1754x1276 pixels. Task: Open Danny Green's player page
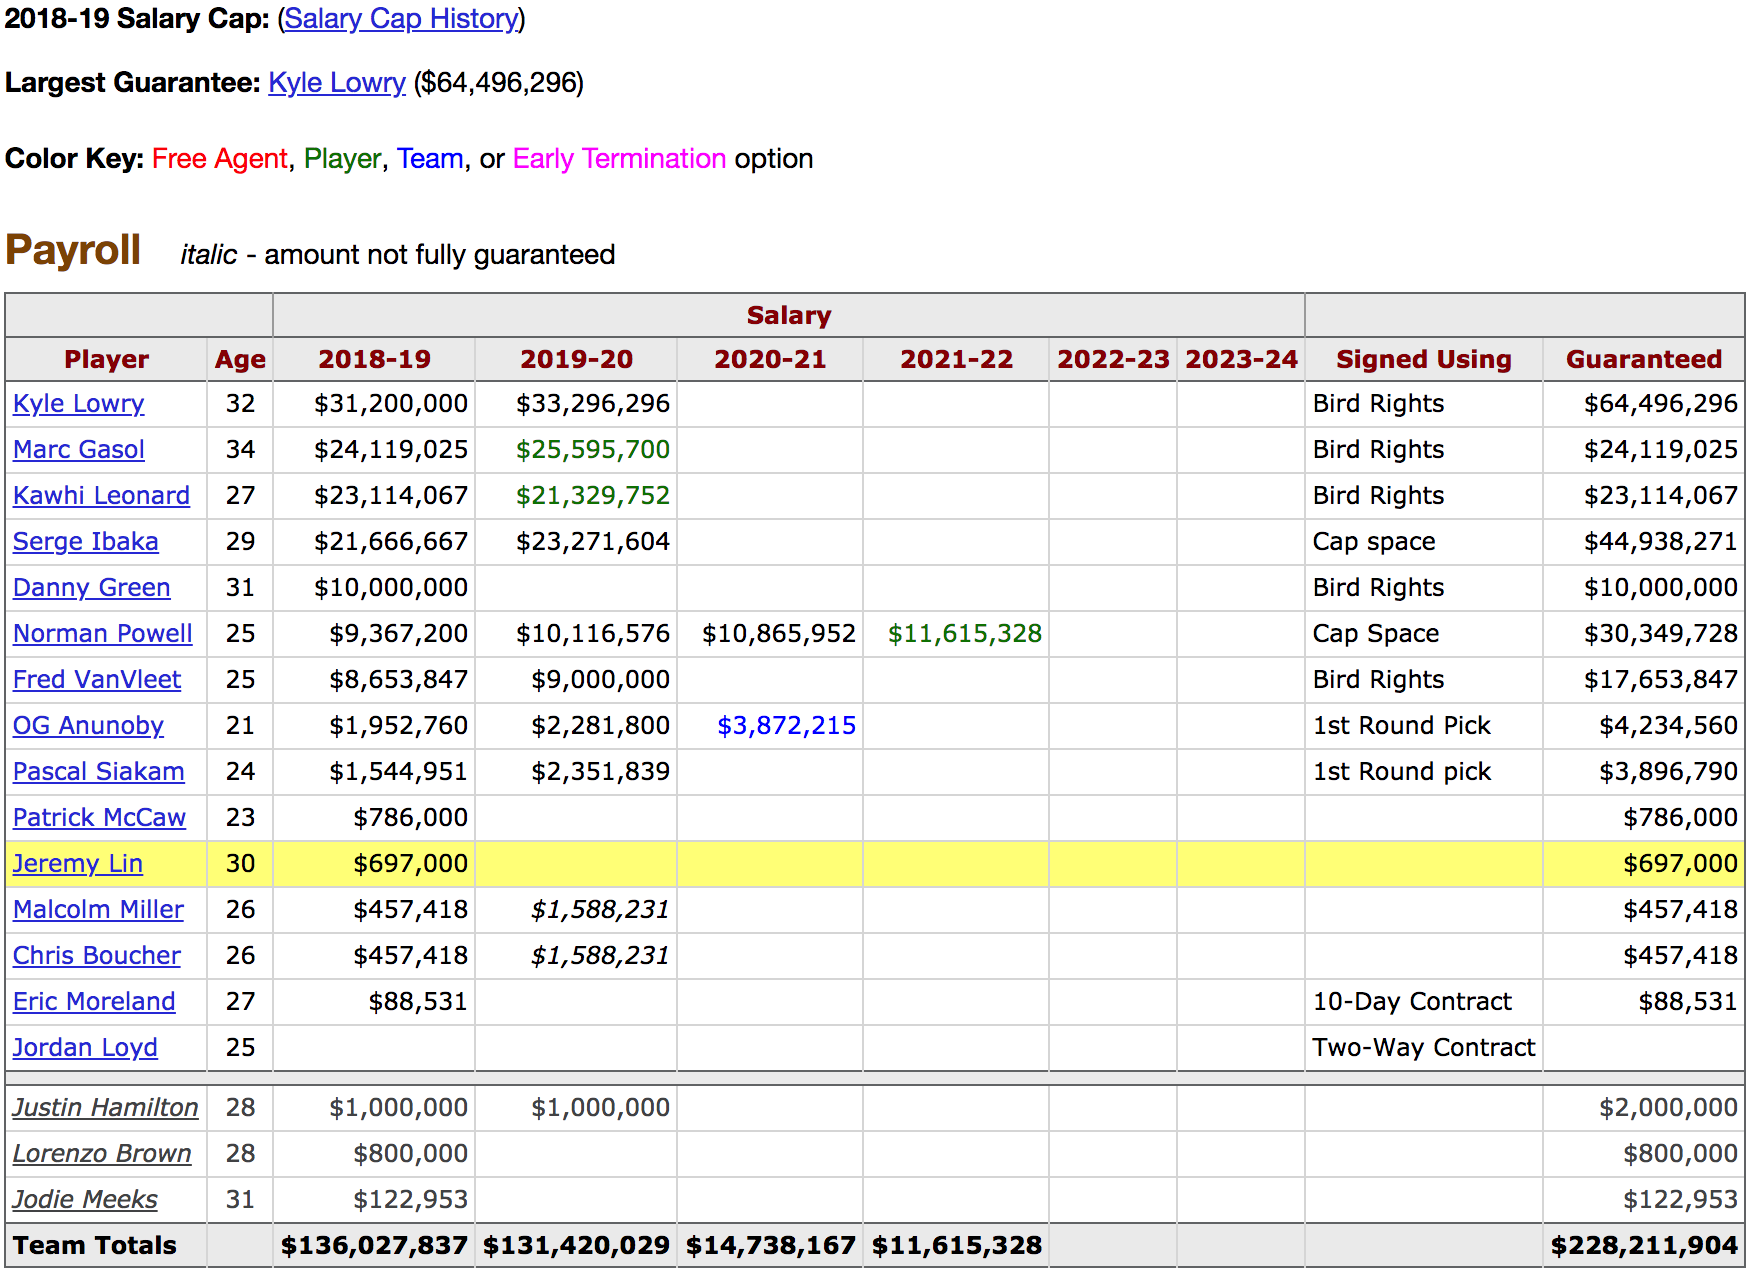[92, 588]
